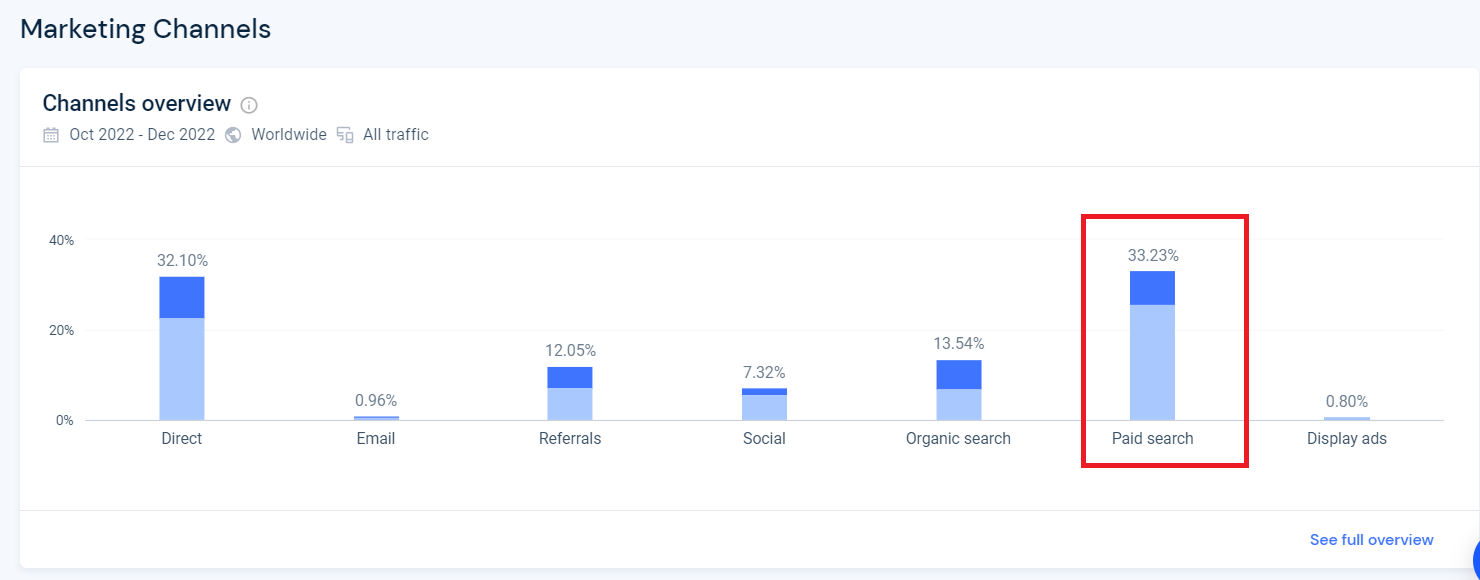
Task: Click the Email axis label
Action: pyautogui.click(x=376, y=438)
